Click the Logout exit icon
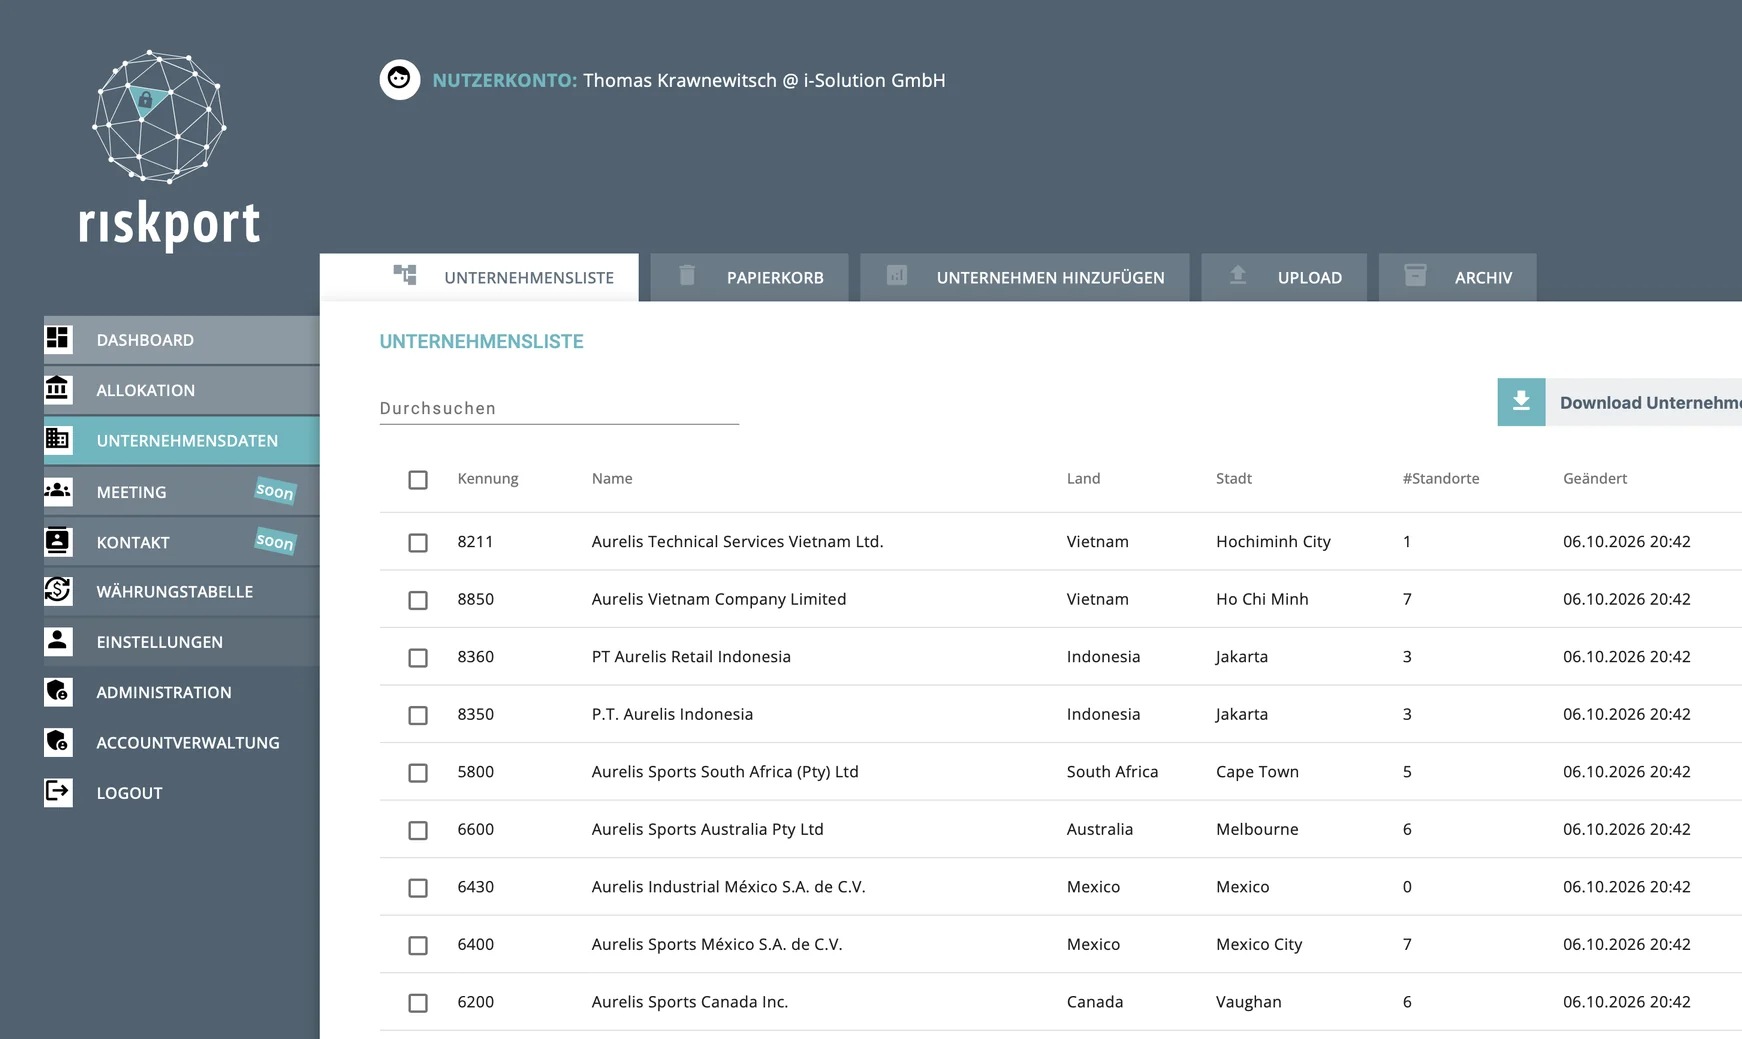The image size is (1742, 1039). (58, 792)
